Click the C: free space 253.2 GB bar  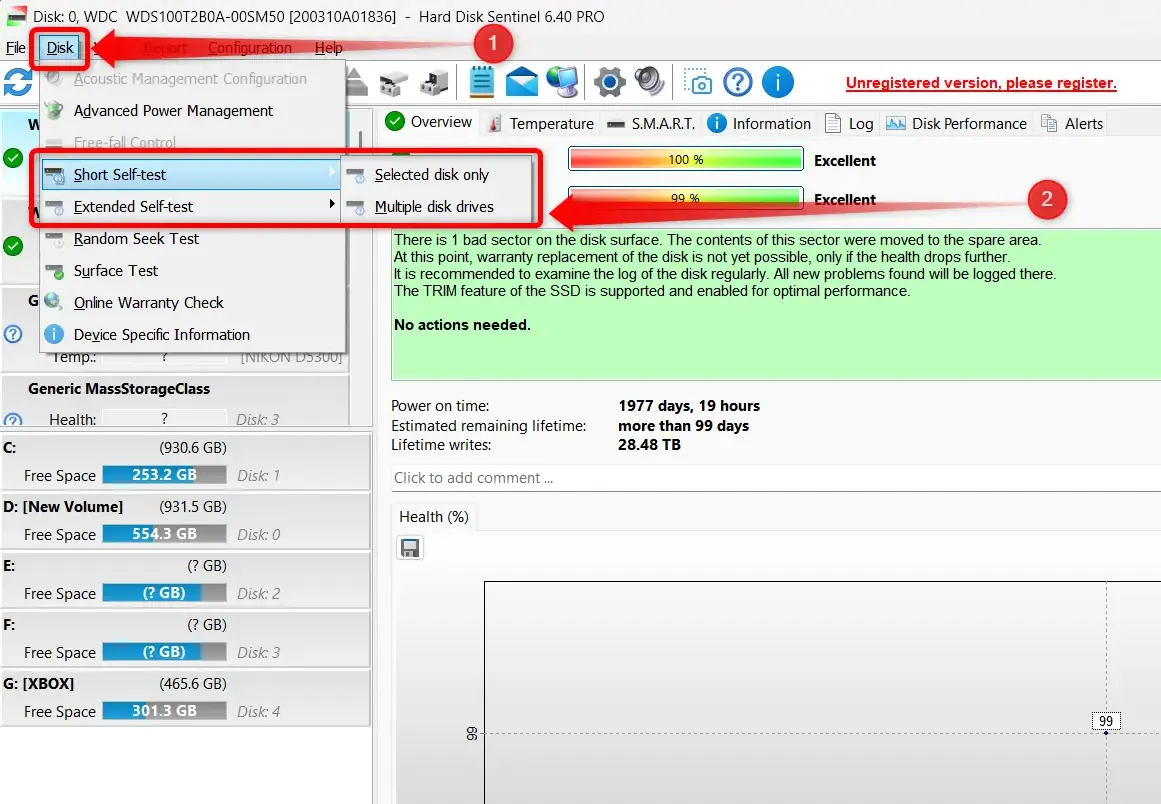(164, 475)
